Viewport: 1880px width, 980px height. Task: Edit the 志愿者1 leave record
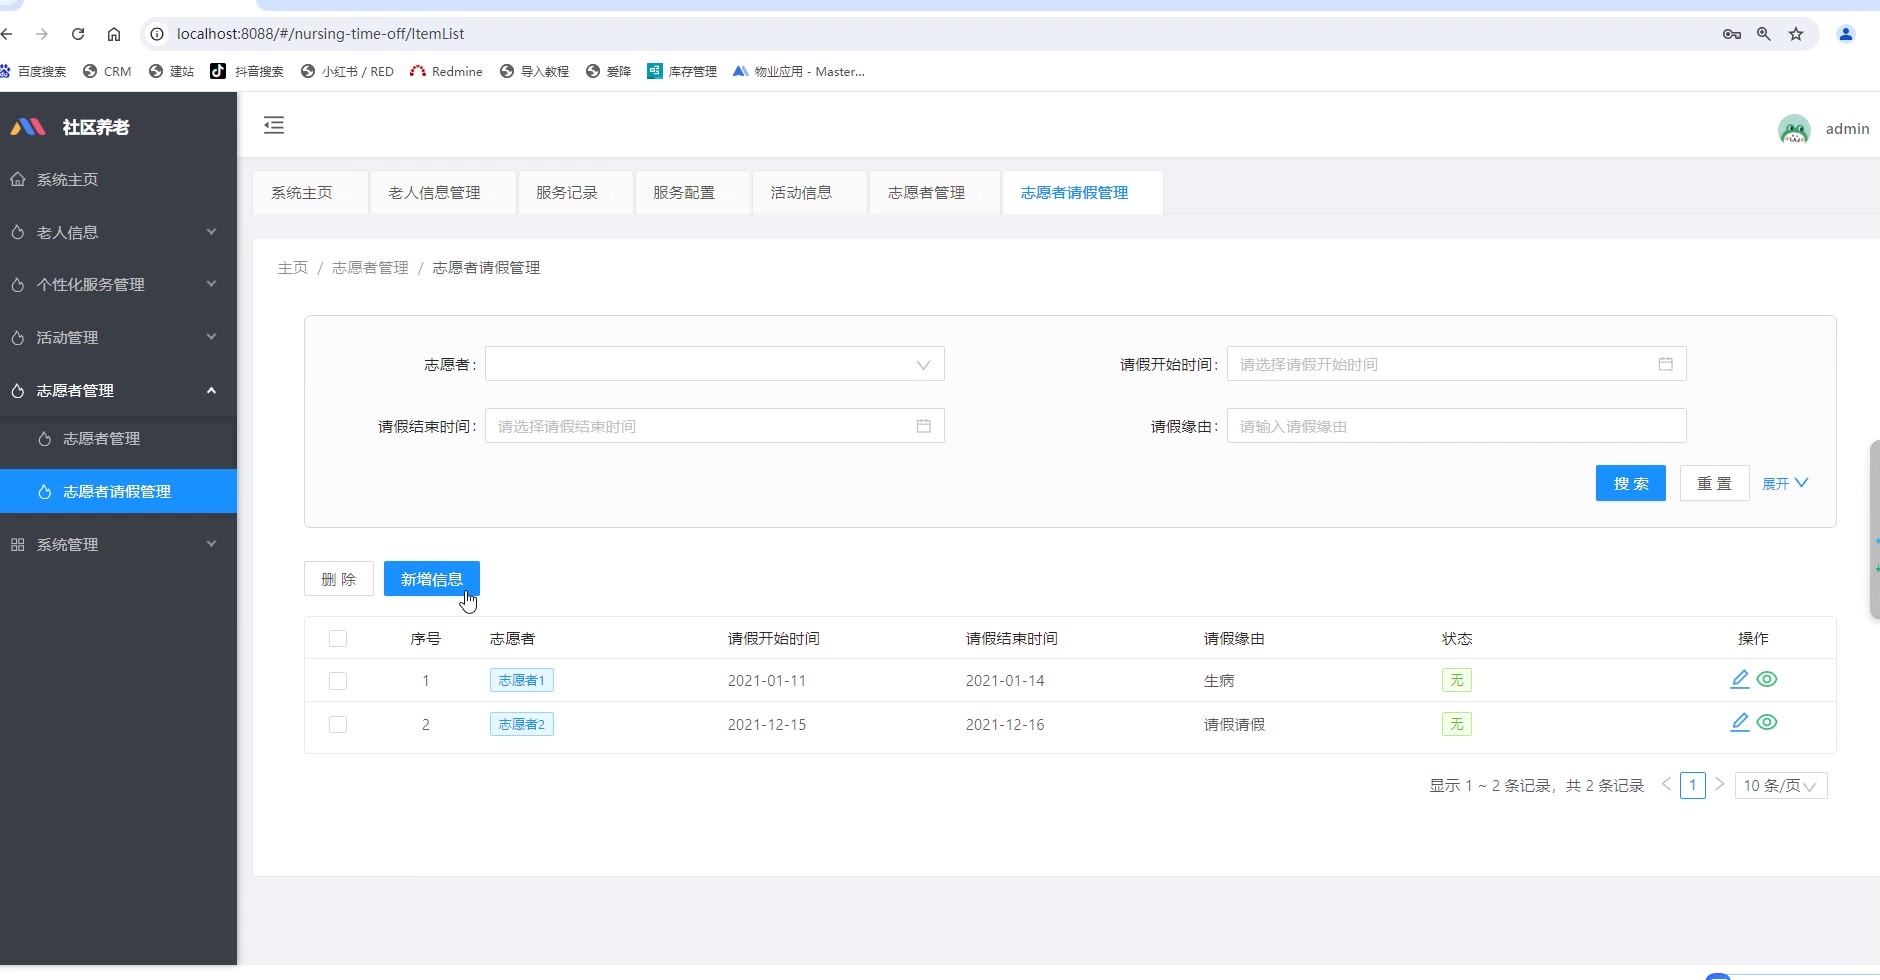pyautogui.click(x=1740, y=679)
